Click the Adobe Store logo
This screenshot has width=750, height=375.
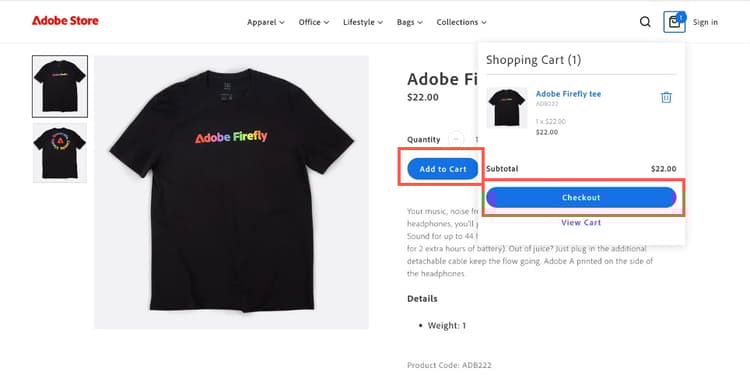(65, 21)
